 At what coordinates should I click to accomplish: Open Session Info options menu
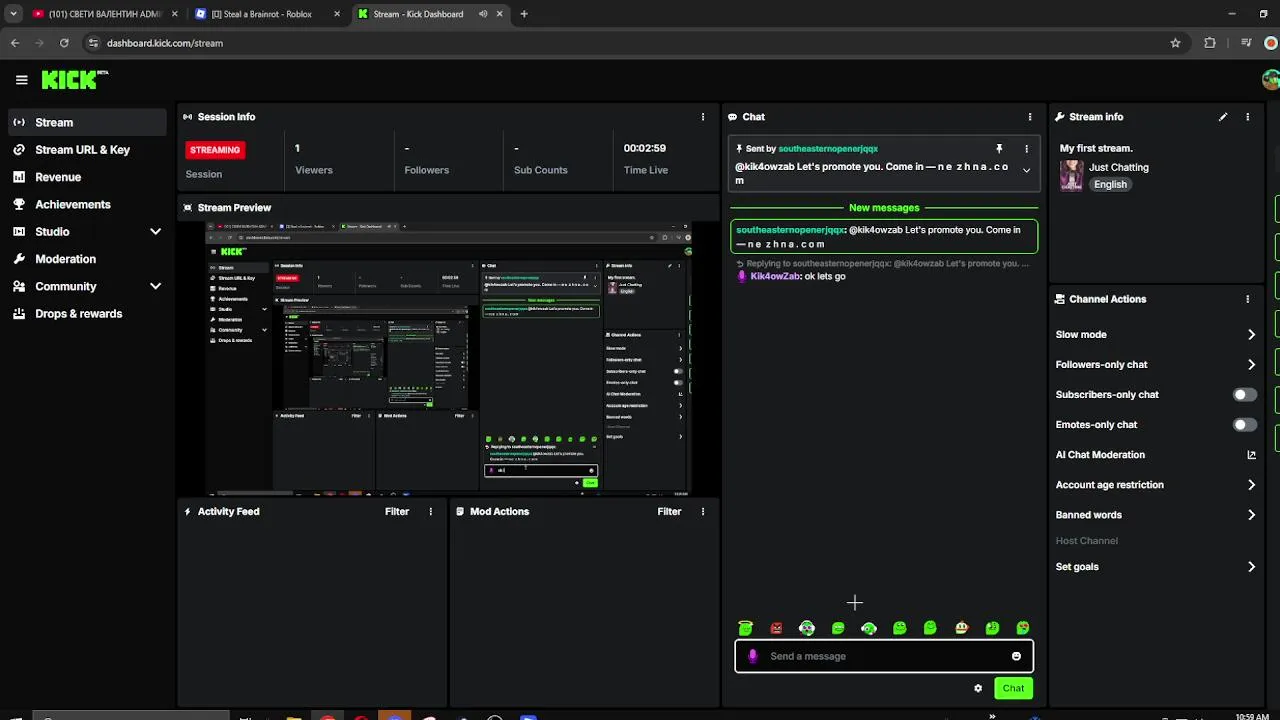pos(703,117)
